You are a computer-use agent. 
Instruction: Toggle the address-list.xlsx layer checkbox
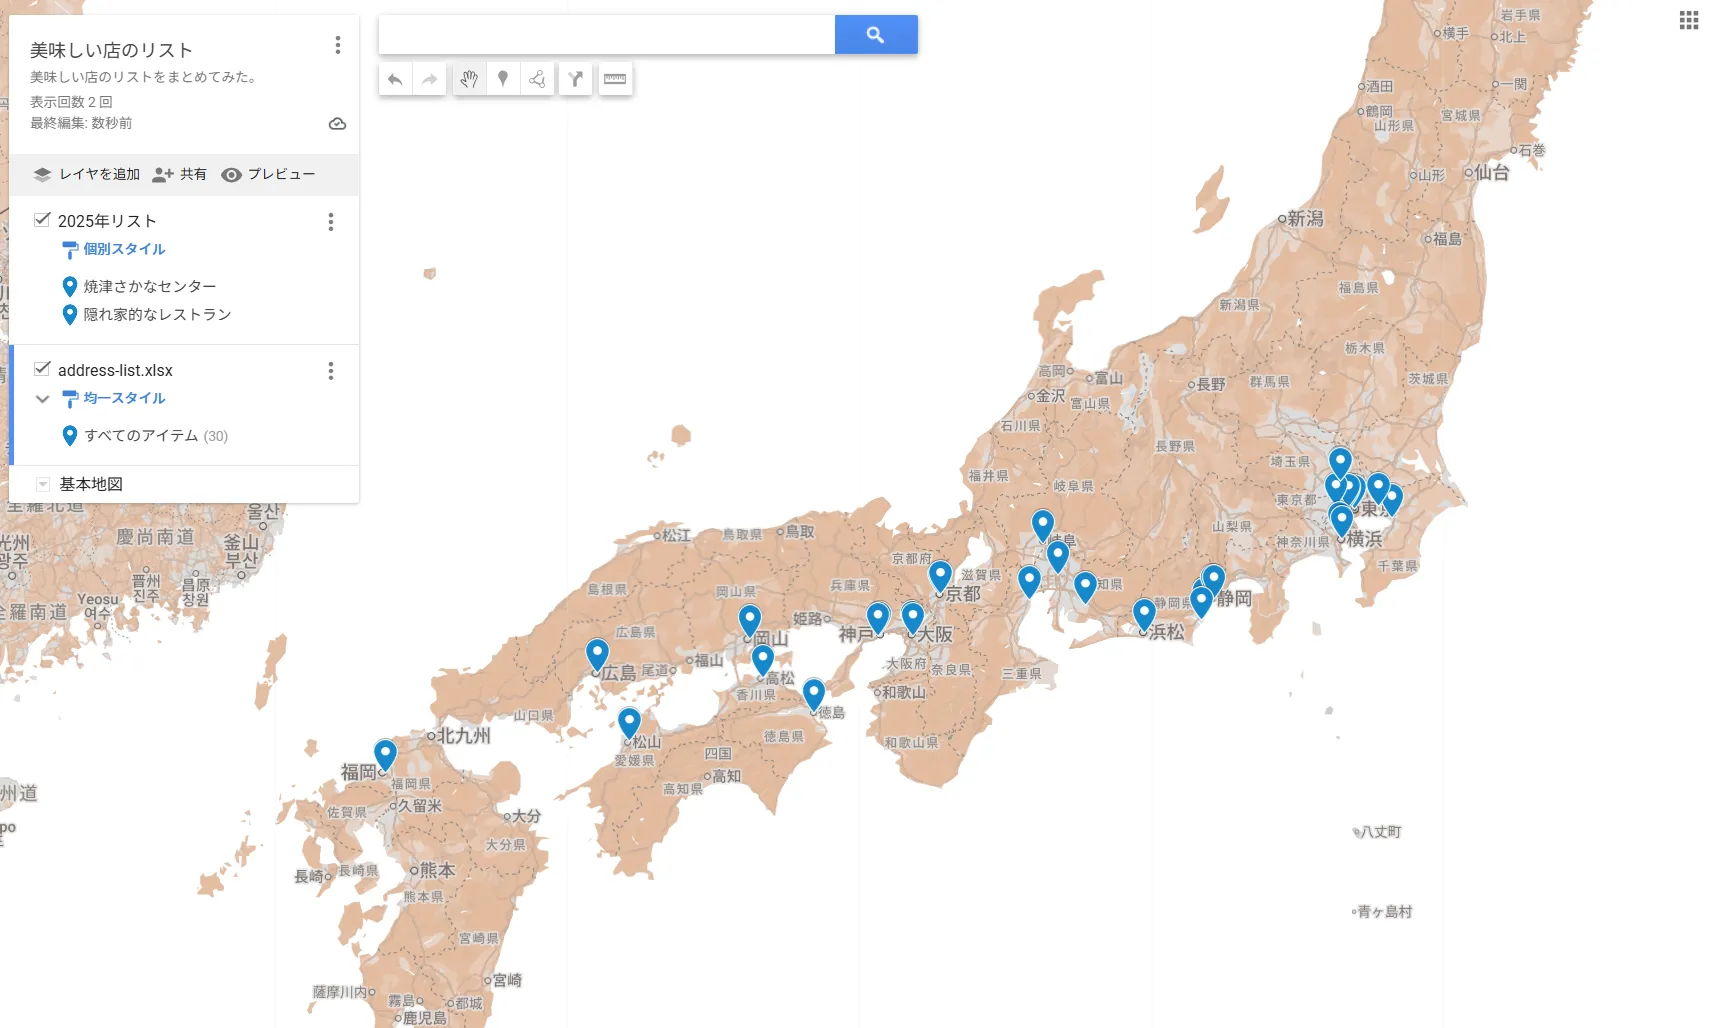click(x=42, y=369)
